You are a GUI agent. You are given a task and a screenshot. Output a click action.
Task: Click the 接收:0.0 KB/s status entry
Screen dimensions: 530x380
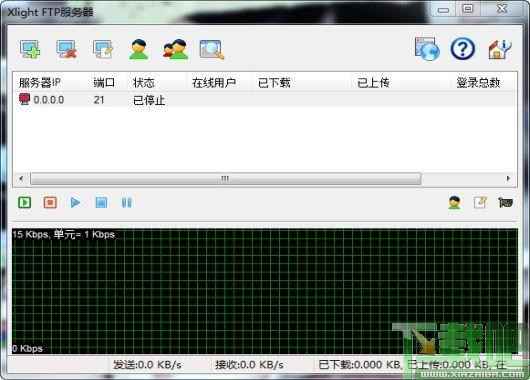(x=249, y=365)
